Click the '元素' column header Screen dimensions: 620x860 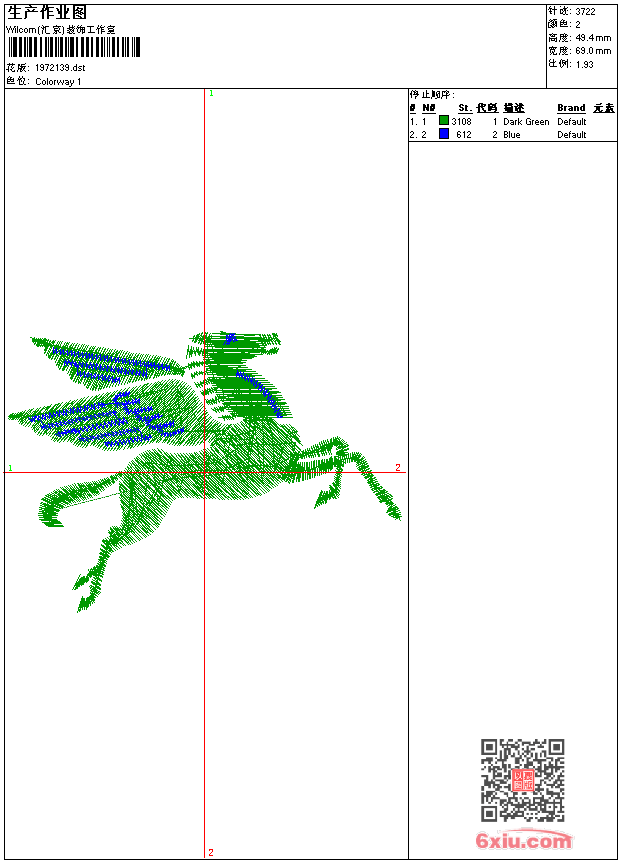604,108
